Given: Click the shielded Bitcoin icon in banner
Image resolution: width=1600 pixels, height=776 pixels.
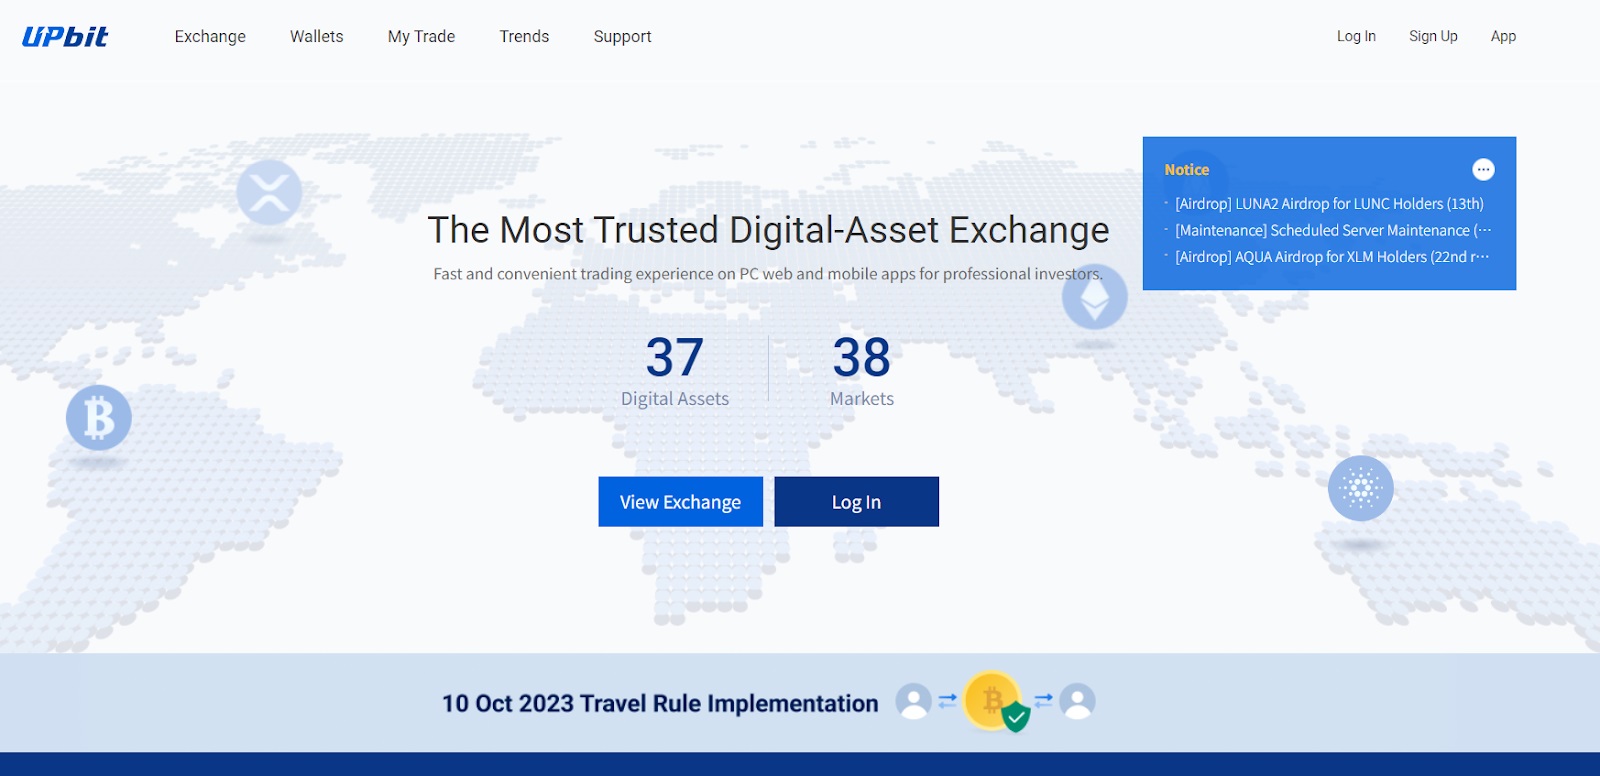Looking at the screenshot, I should pyautogui.click(x=994, y=701).
